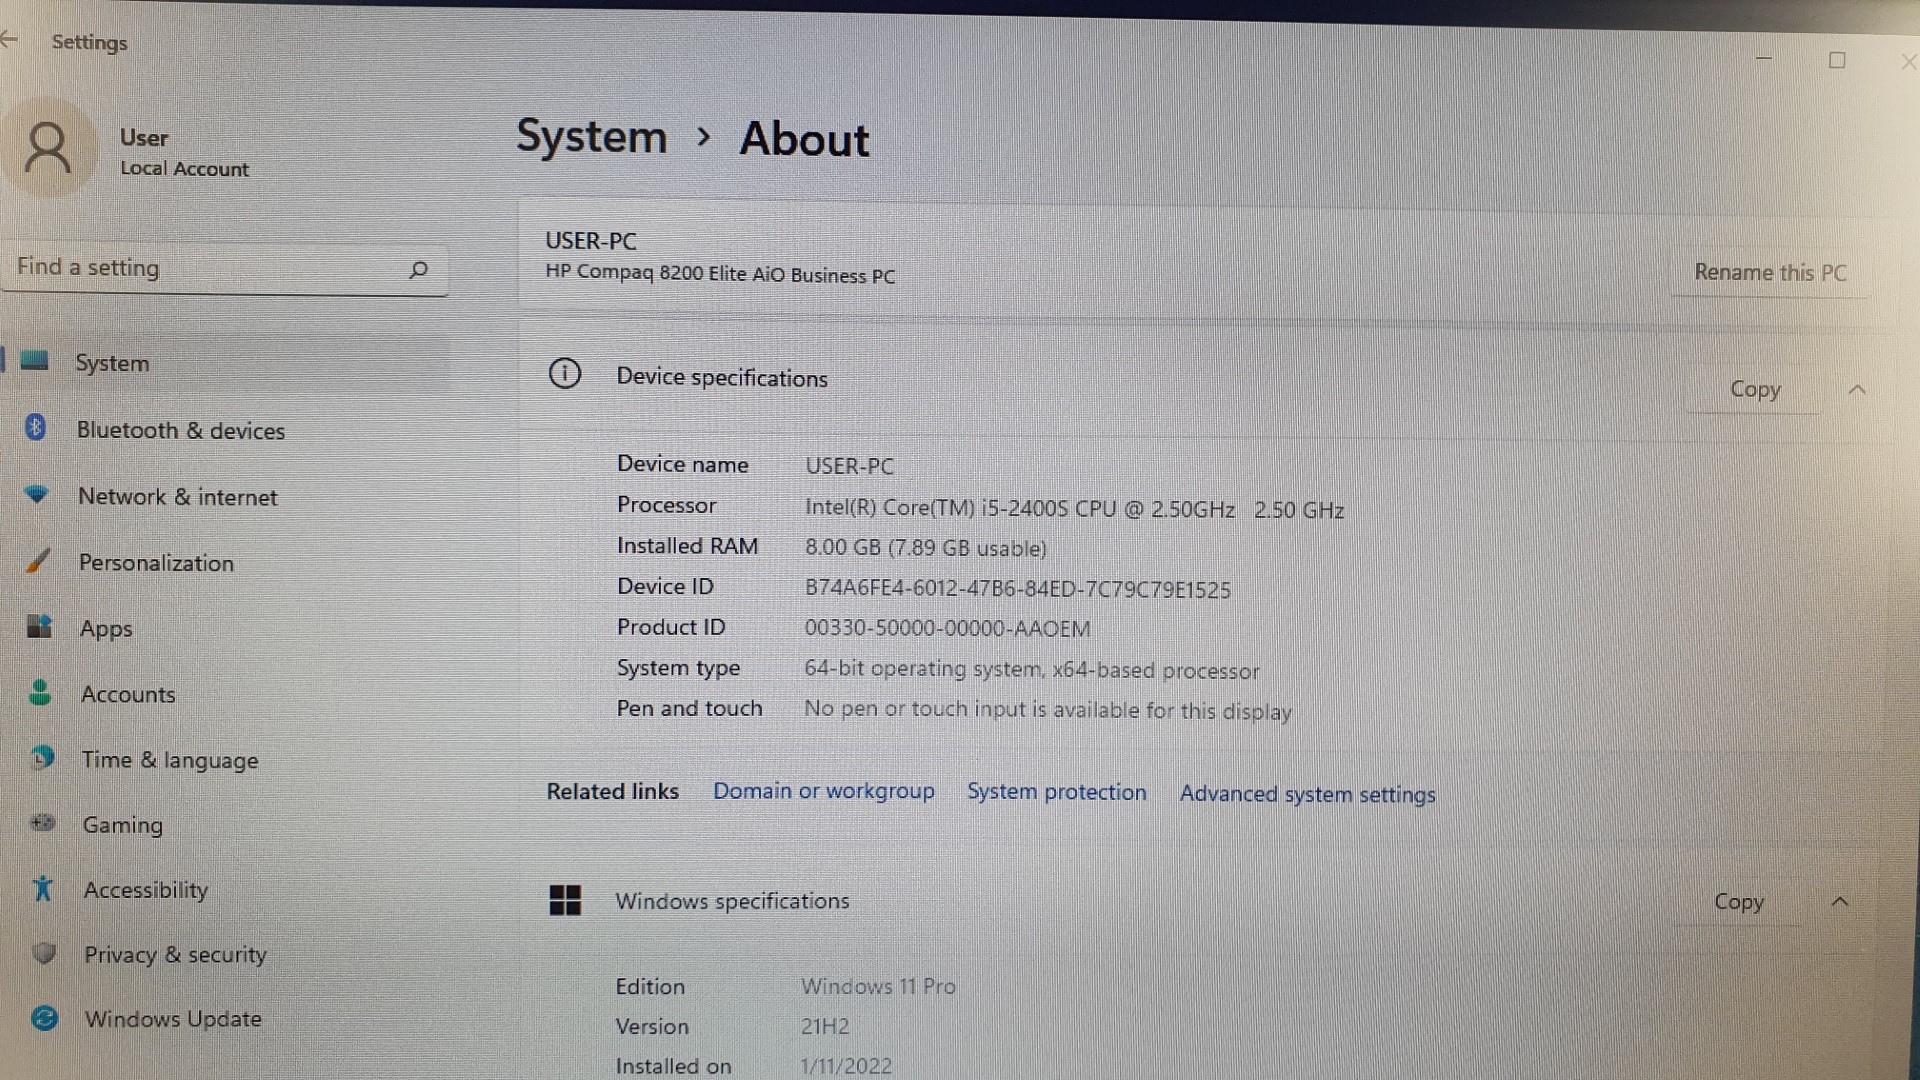
Task: Click HP Compaq 8200 Elite AiO Business PC text
Action: (720, 274)
